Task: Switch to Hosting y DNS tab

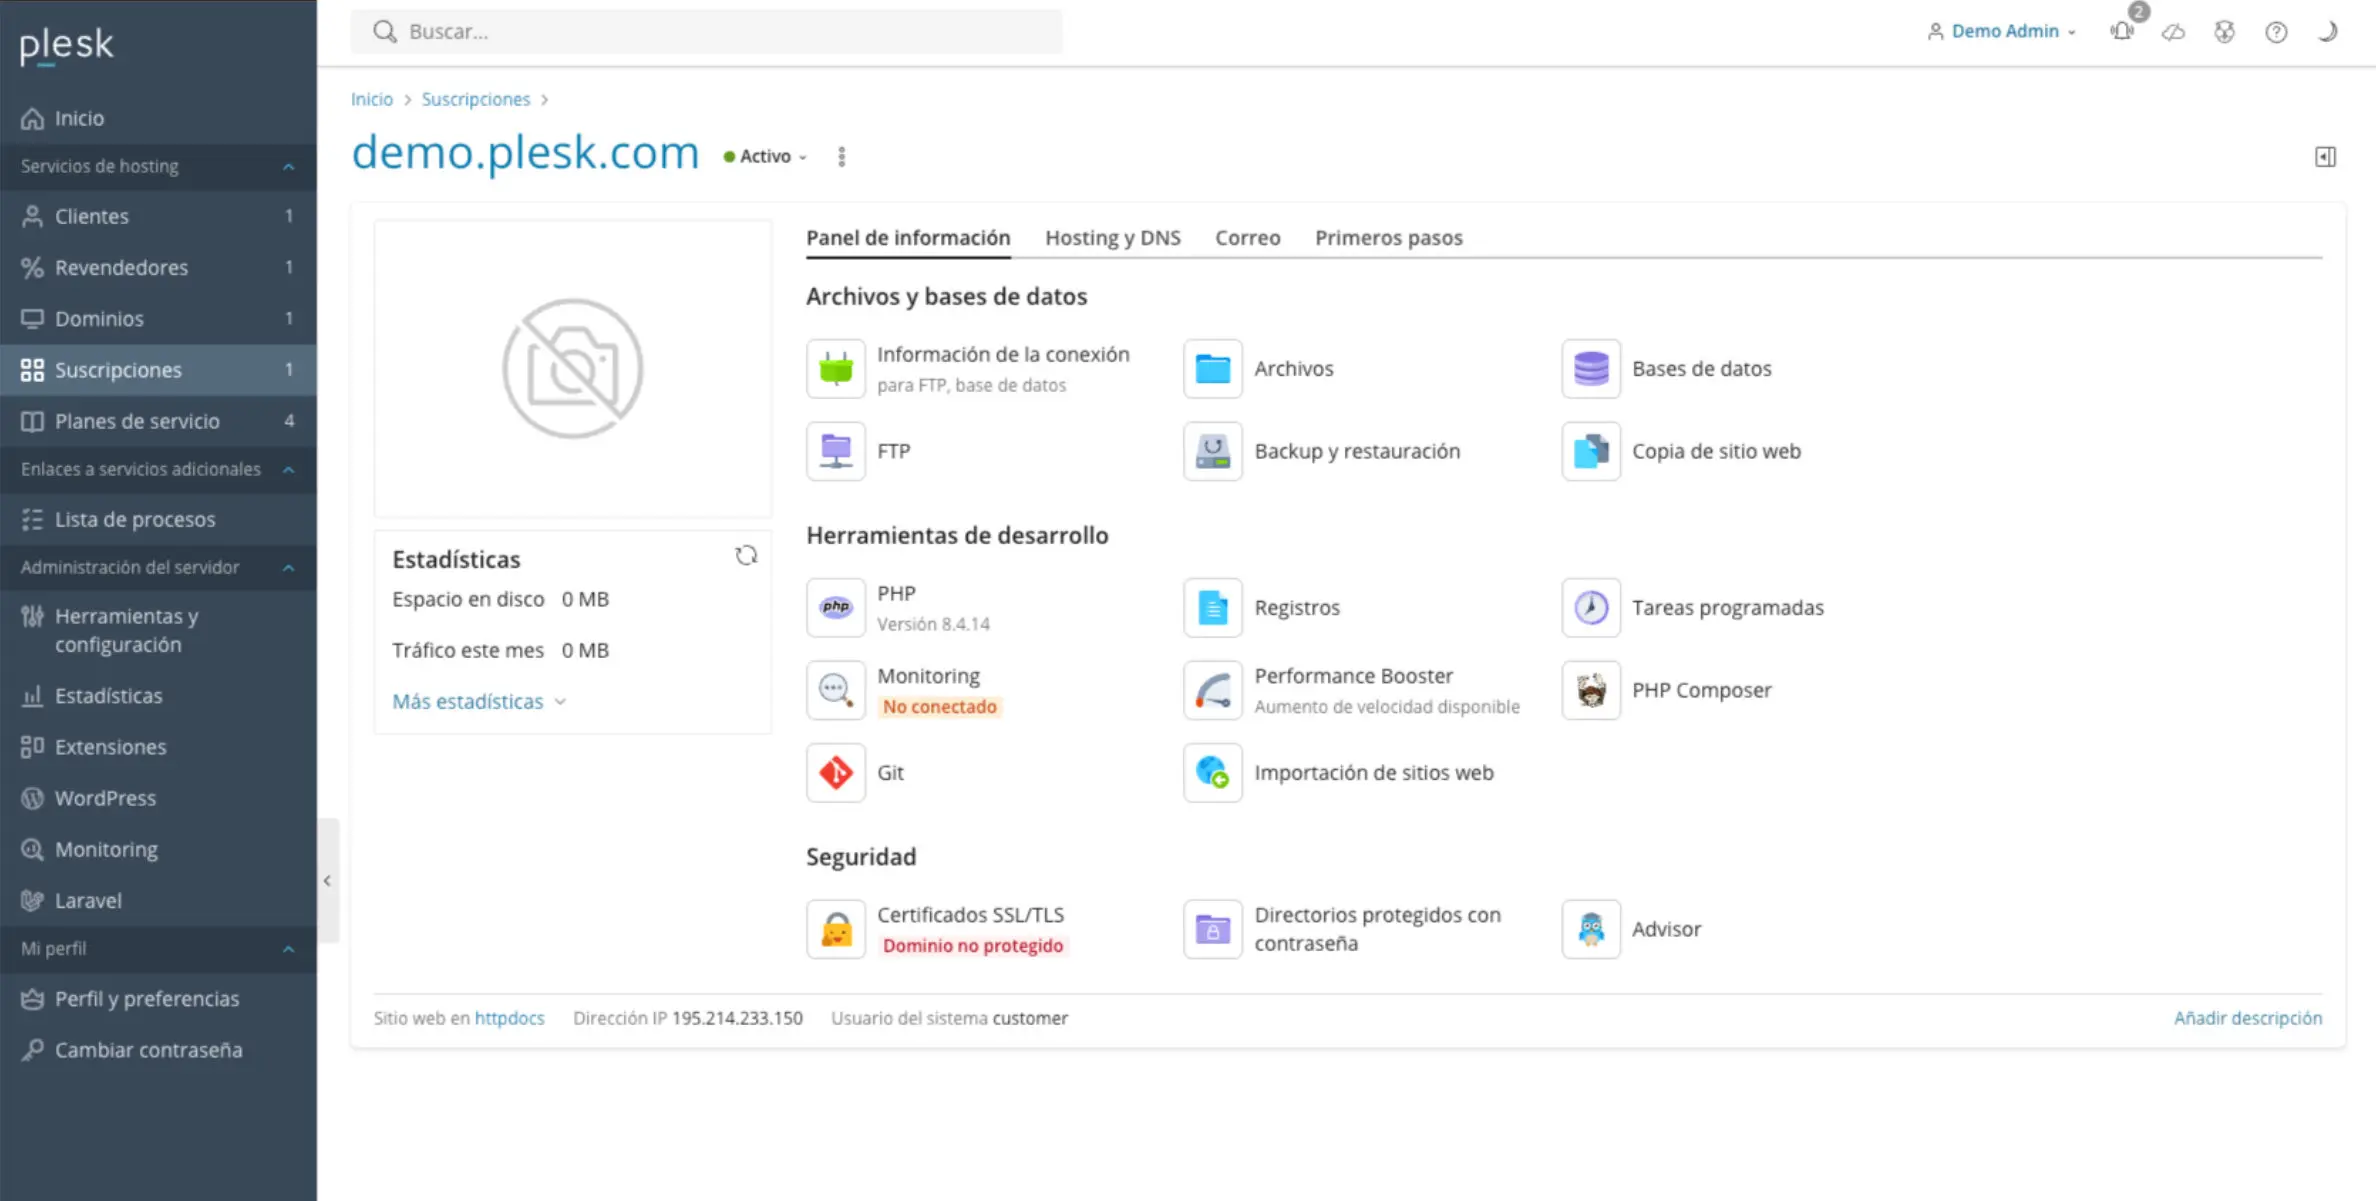Action: (x=1112, y=238)
